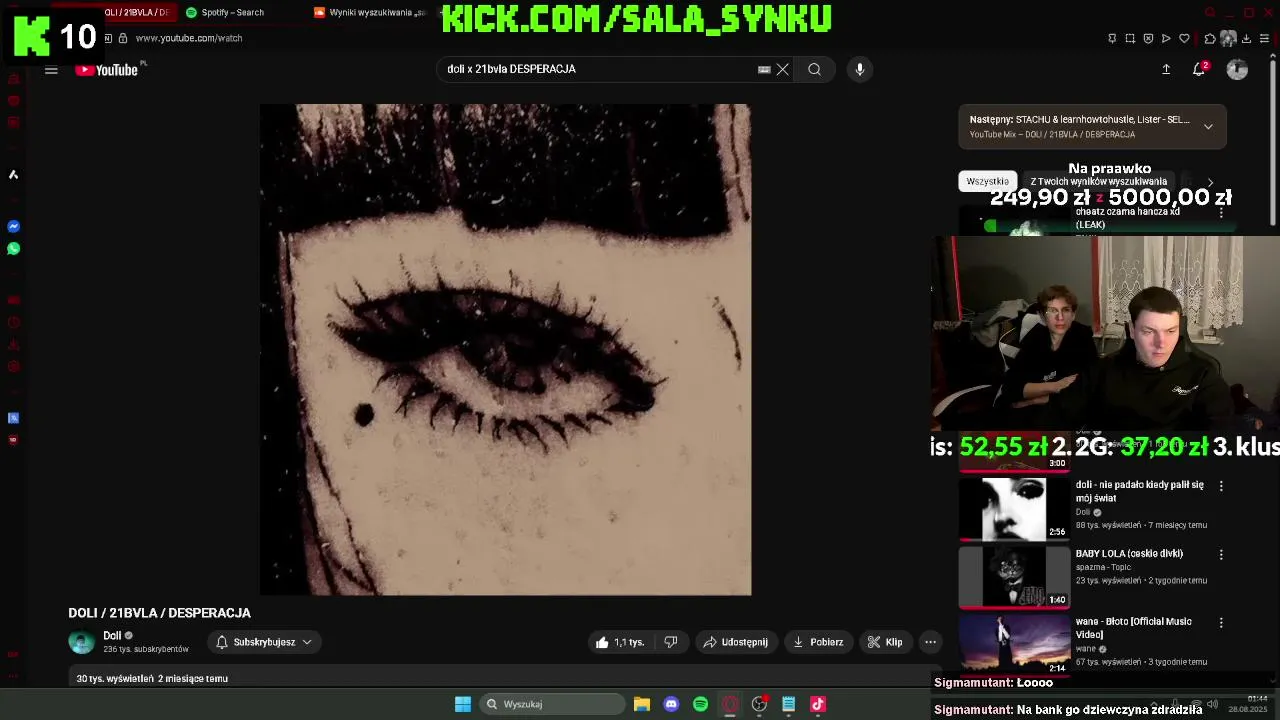This screenshot has width=1280, height=720.
Task: Switch to Wyniki wyszukiwania SoundCloud tab
Action: [x=370, y=12]
